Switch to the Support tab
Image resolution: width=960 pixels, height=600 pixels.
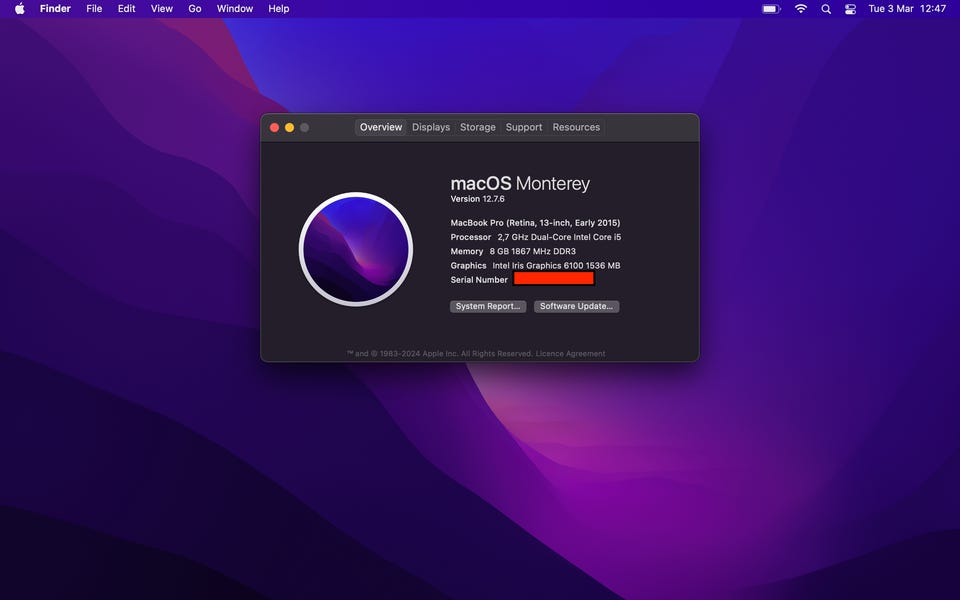pos(524,127)
